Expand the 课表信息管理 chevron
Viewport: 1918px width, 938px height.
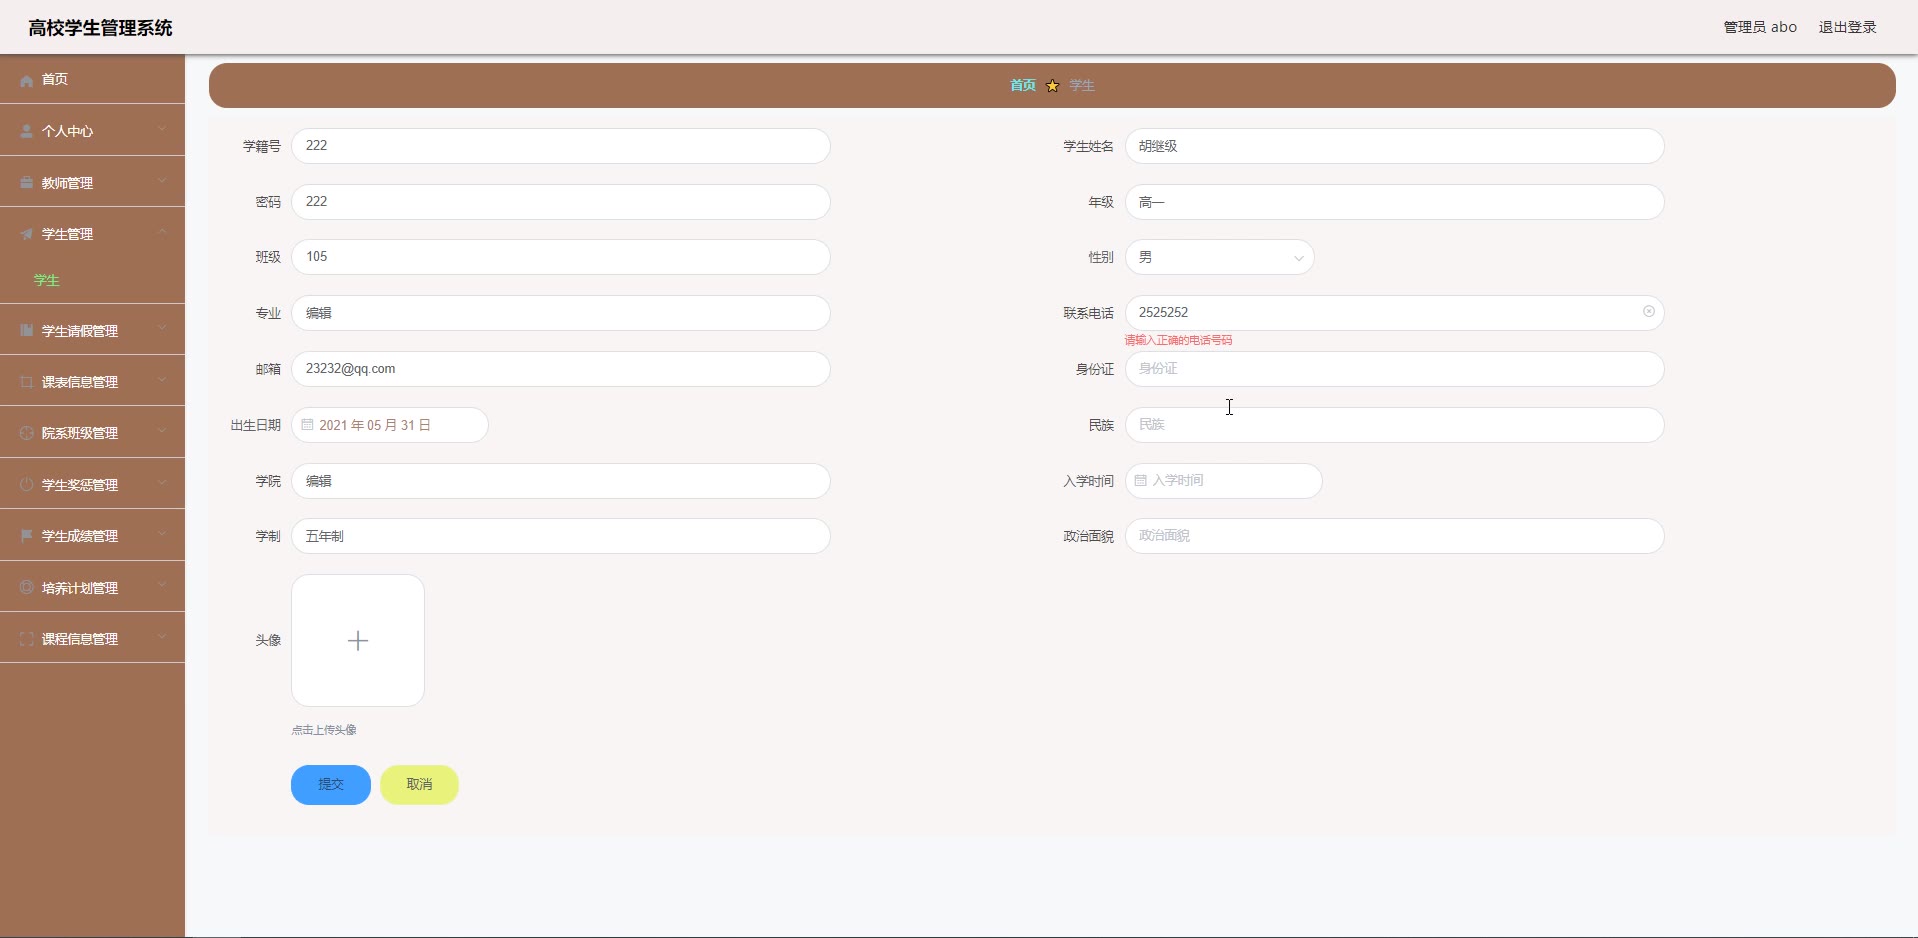162,381
